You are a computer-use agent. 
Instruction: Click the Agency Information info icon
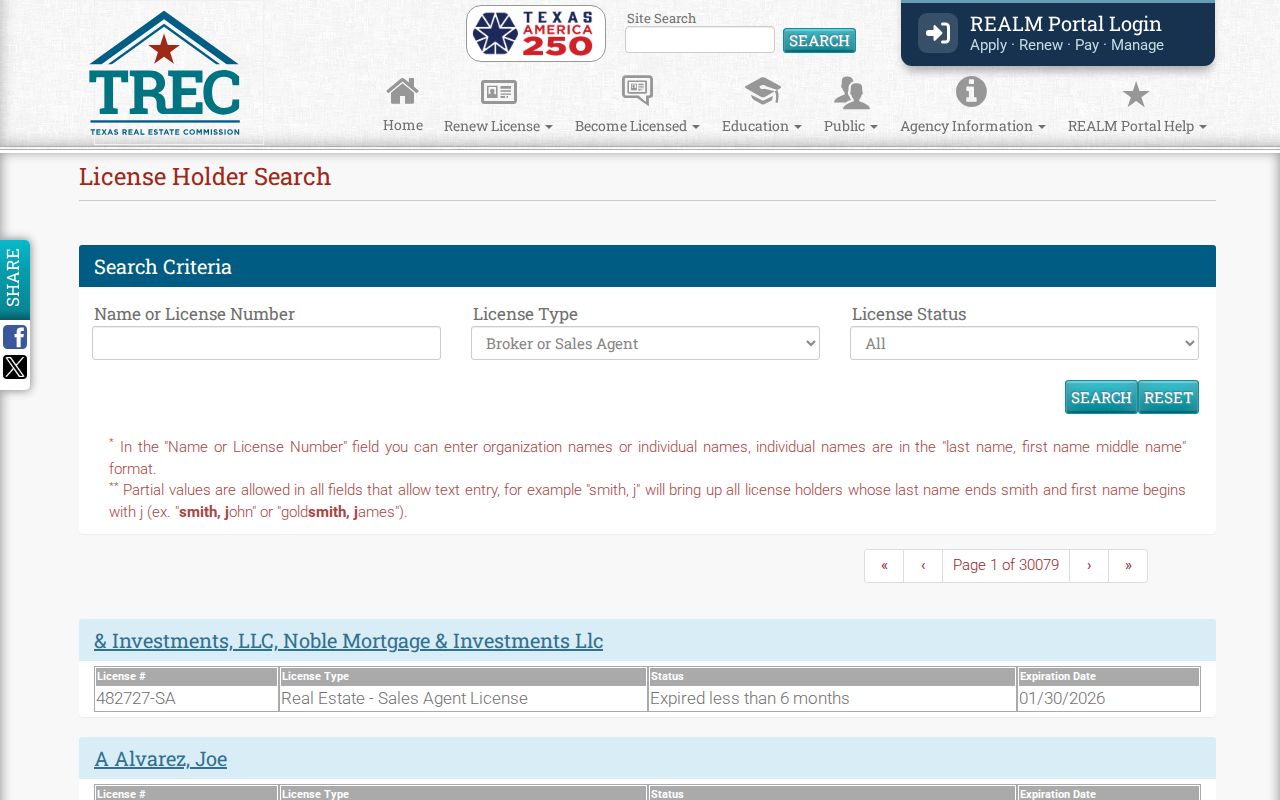click(971, 91)
